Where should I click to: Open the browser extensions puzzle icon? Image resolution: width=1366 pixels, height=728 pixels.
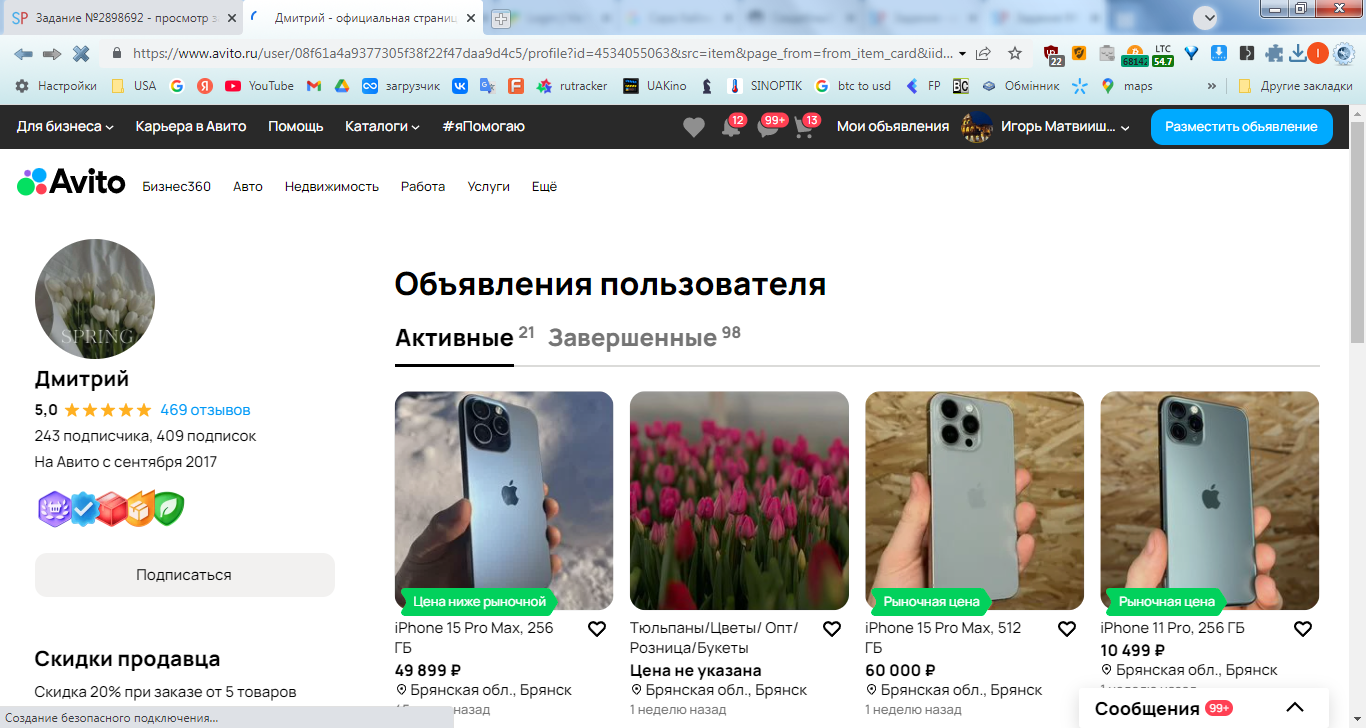(1273, 53)
